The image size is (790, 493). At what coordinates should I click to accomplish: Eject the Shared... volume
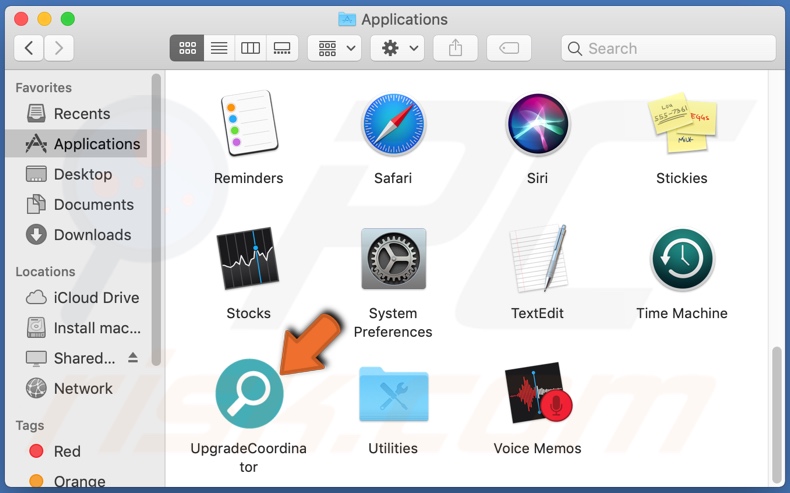pos(133,358)
